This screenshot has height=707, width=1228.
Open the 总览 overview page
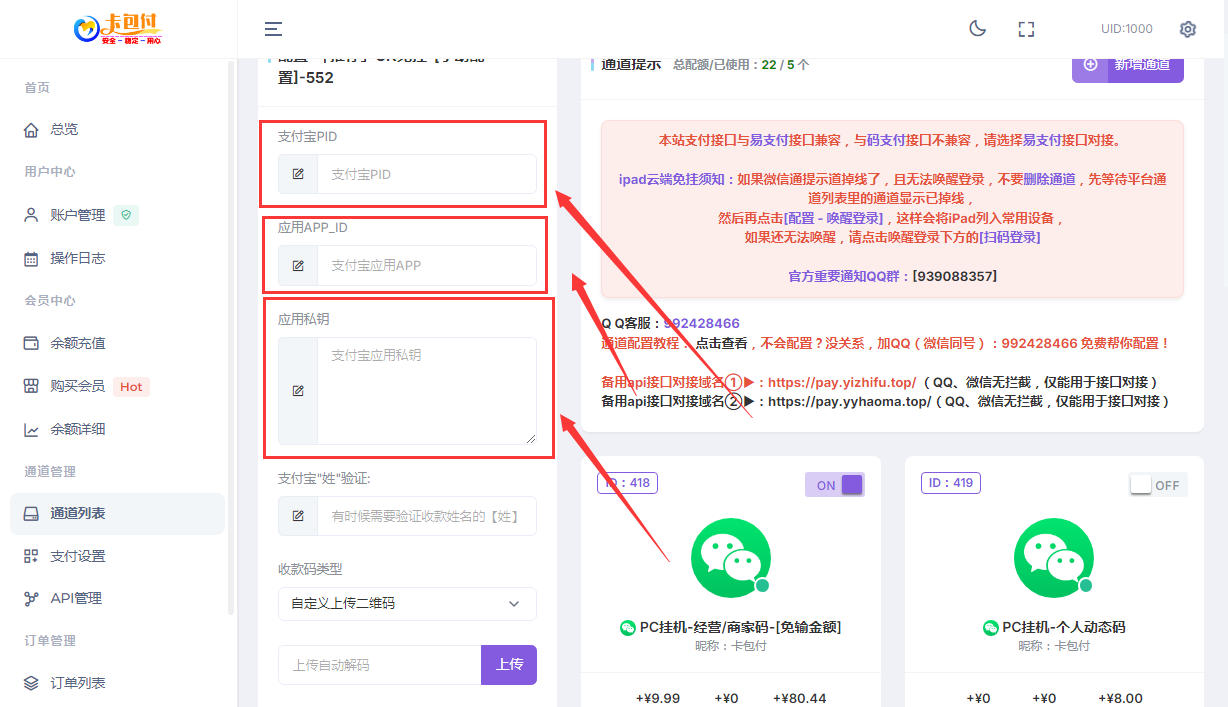[x=60, y=128]
